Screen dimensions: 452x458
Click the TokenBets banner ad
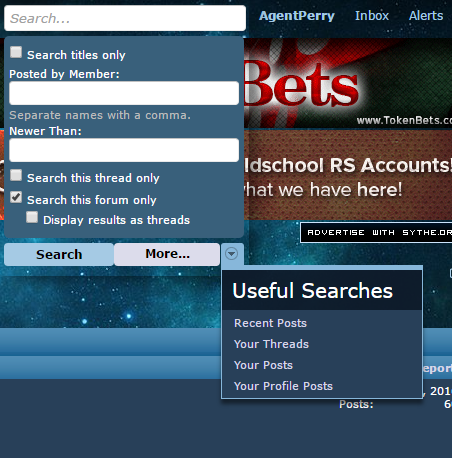click(x=348, y=83)
